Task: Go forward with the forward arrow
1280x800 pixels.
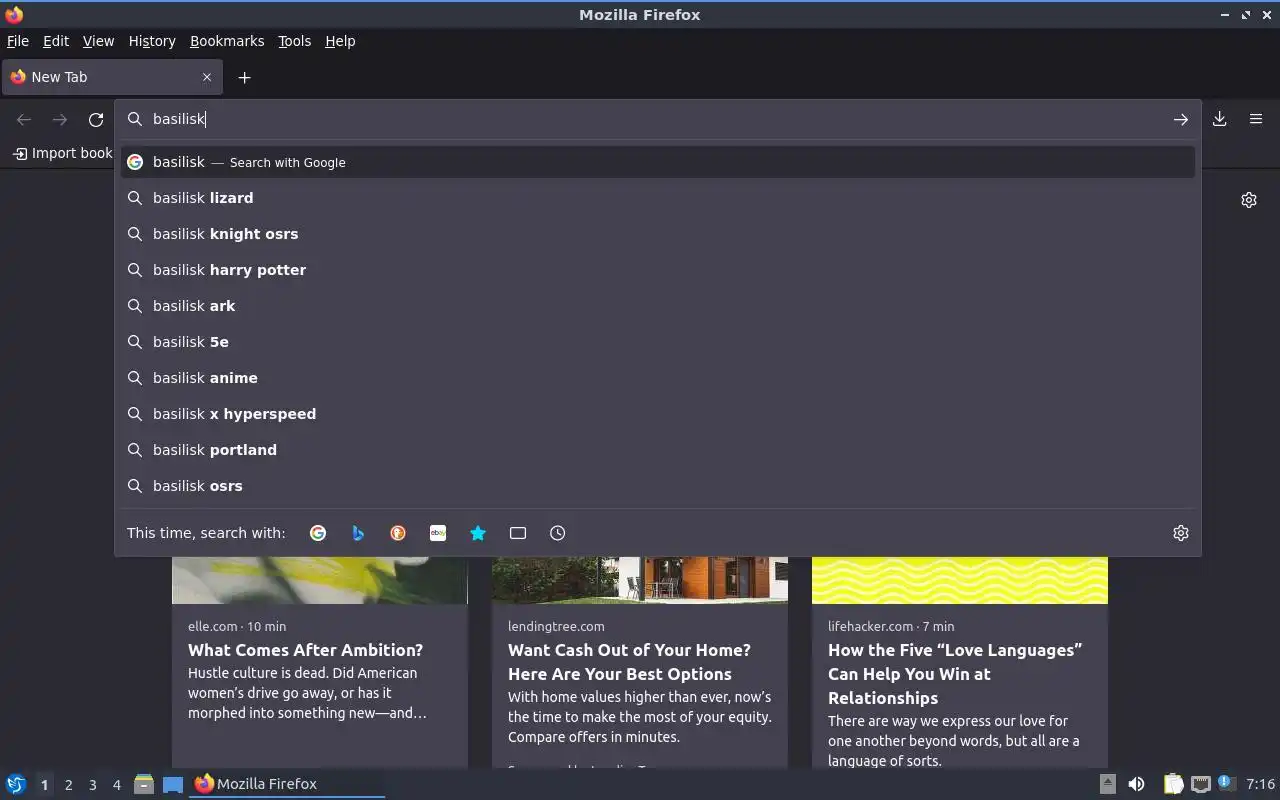Action: (x=60, y=119)
